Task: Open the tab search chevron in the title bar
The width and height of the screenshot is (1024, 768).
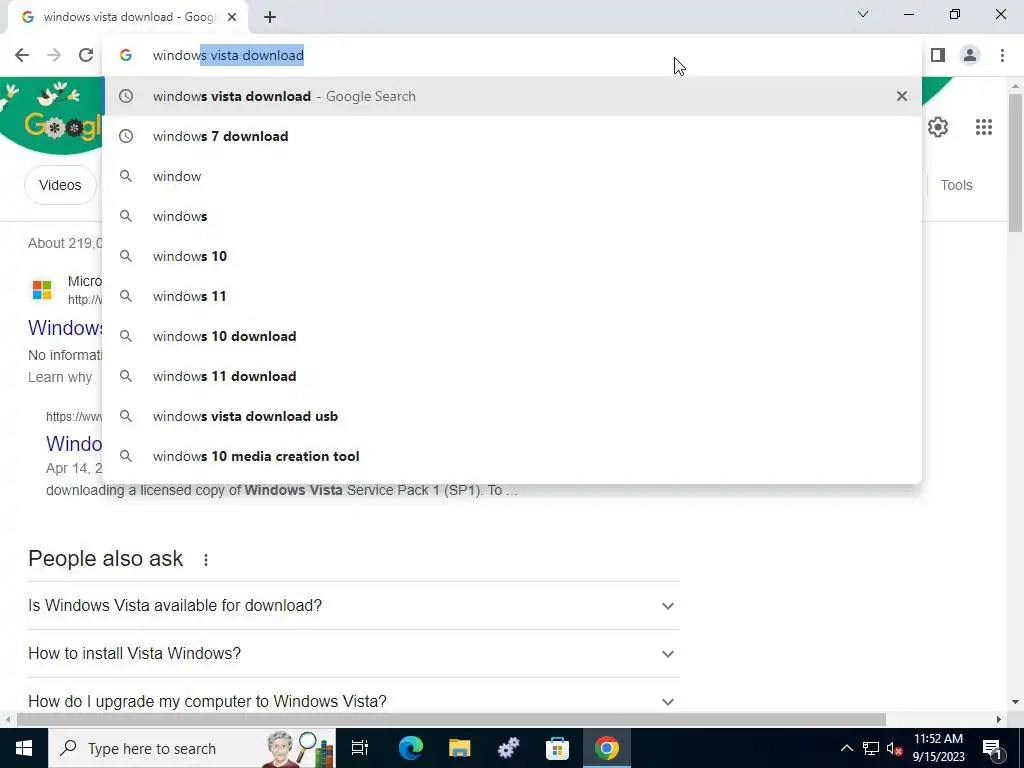Action: click(863, 14)
